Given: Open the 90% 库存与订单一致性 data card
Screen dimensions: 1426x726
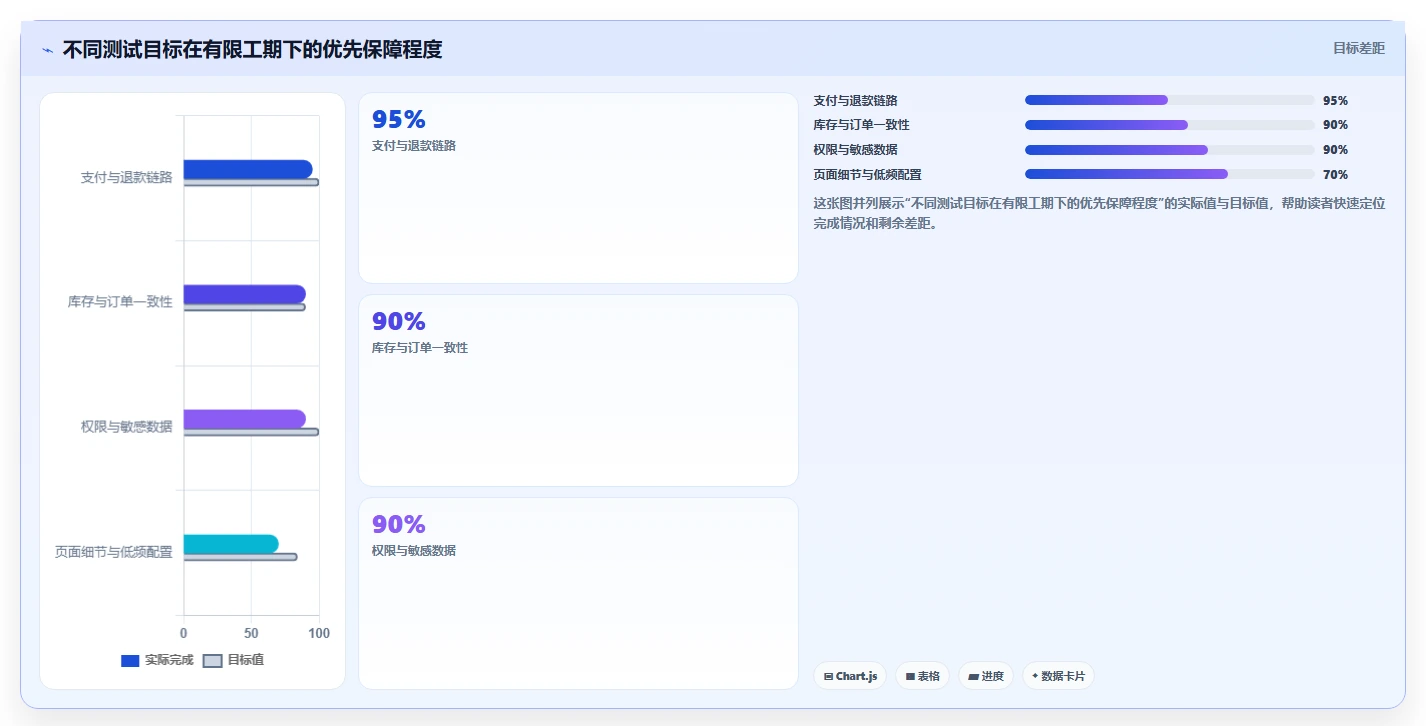Looking at the screenshot, I should click(578, 390).
